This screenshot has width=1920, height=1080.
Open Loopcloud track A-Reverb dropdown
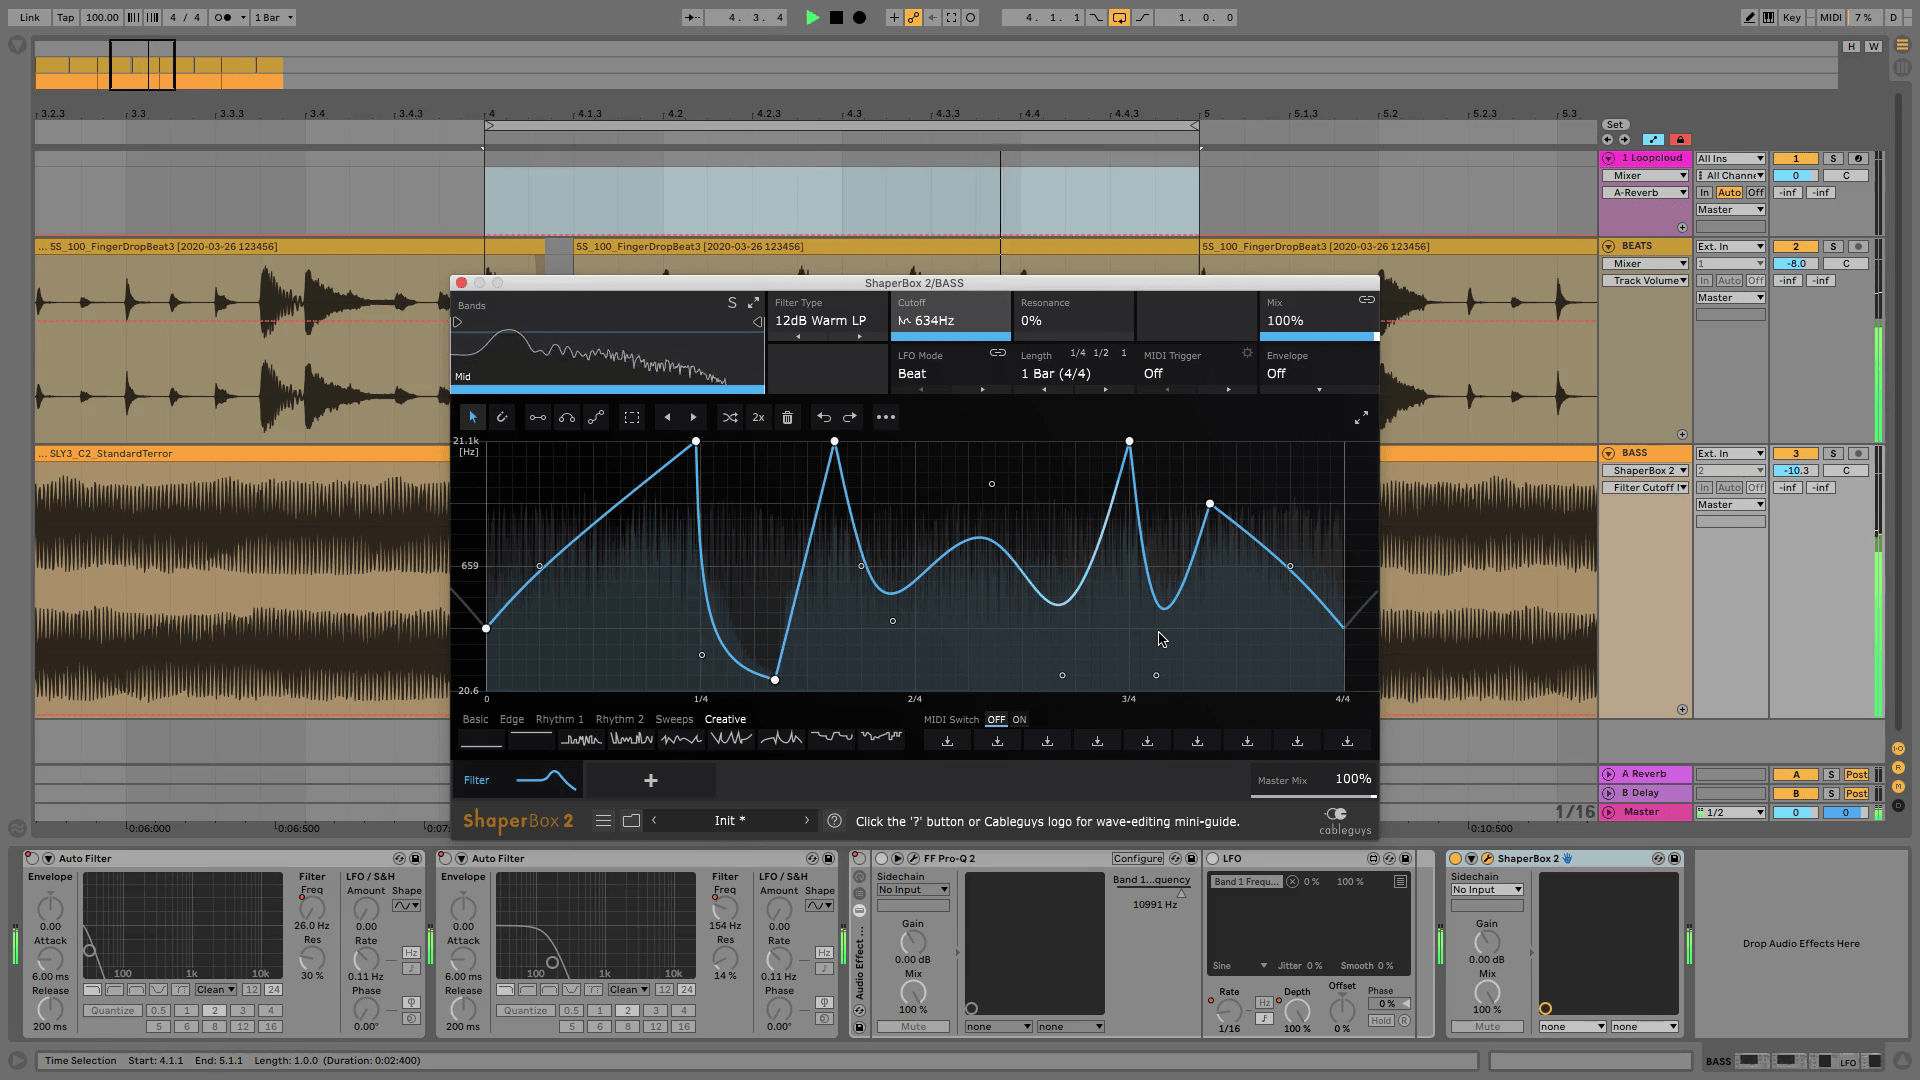point(1645,193)
